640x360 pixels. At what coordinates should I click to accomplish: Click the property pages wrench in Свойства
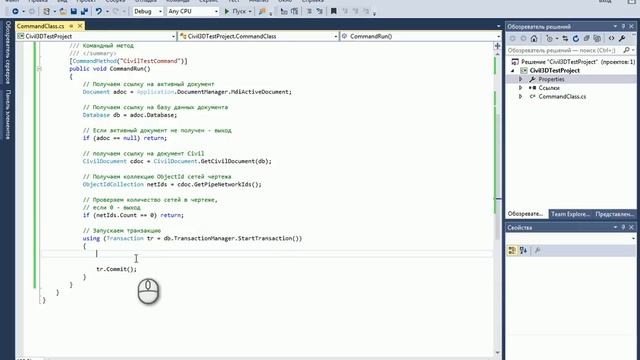(538, 251)
